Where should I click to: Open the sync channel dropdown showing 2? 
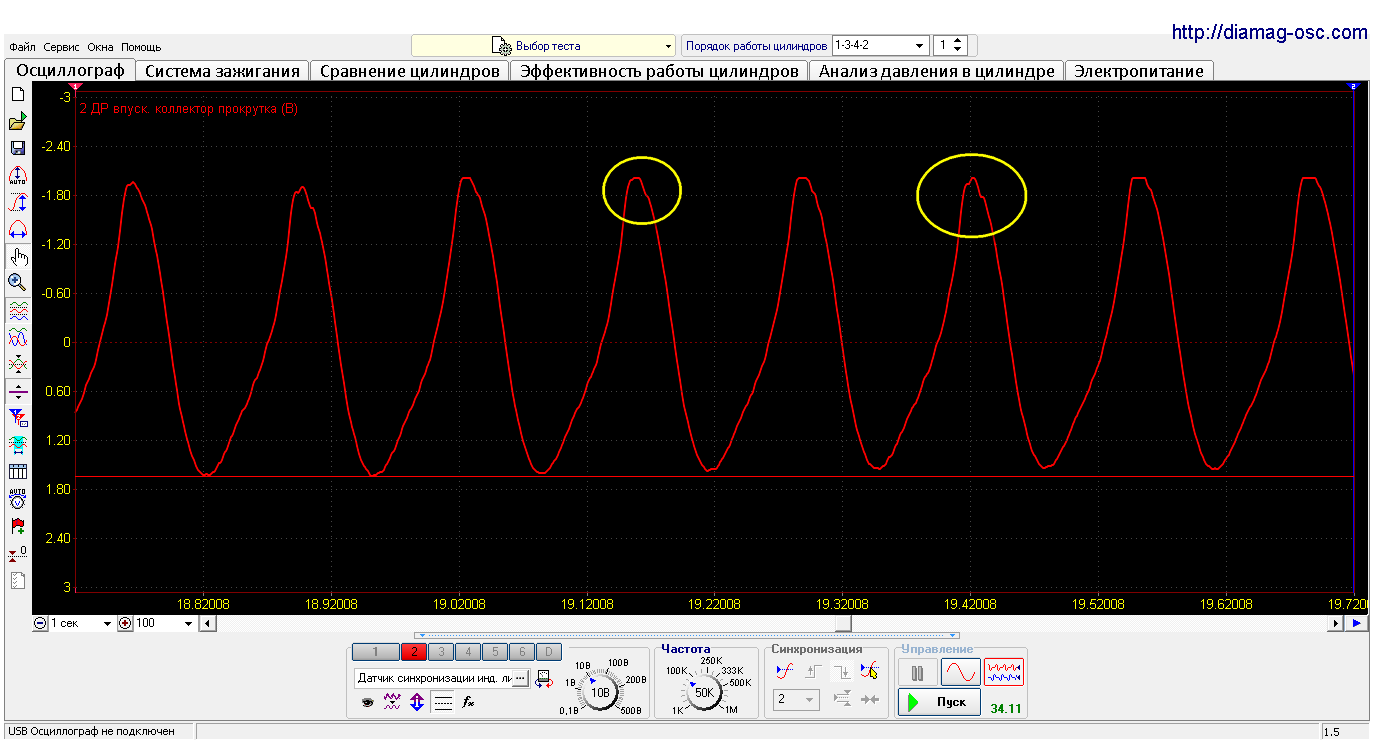pos(796,699)
